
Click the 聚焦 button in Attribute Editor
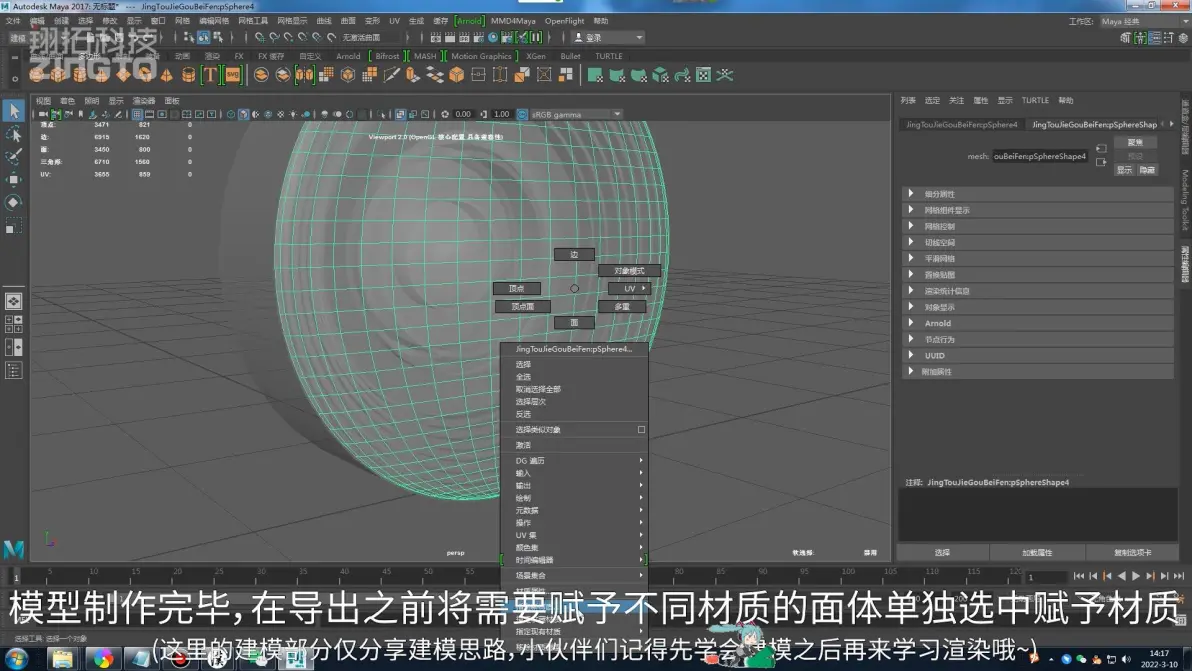(x=1135, y=142)
